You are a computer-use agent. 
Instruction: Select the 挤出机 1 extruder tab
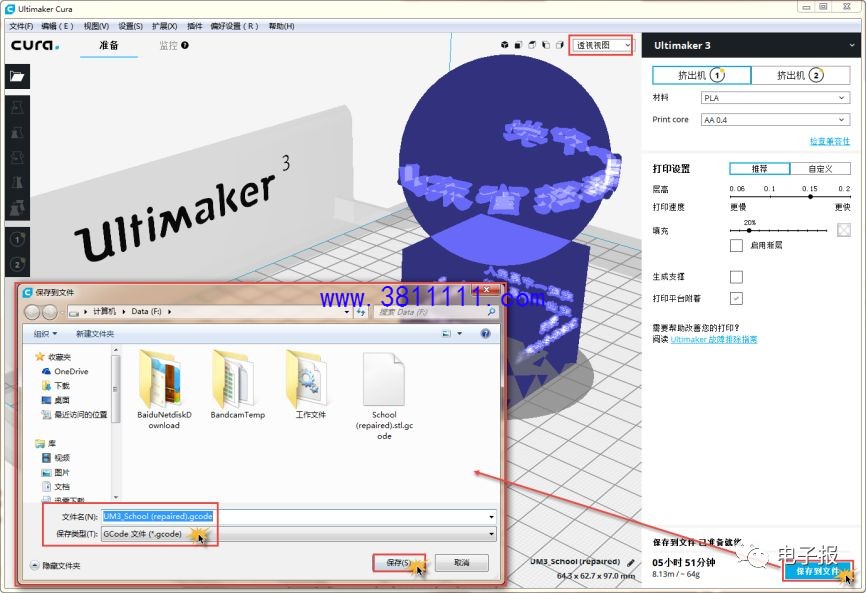[701, 75]
